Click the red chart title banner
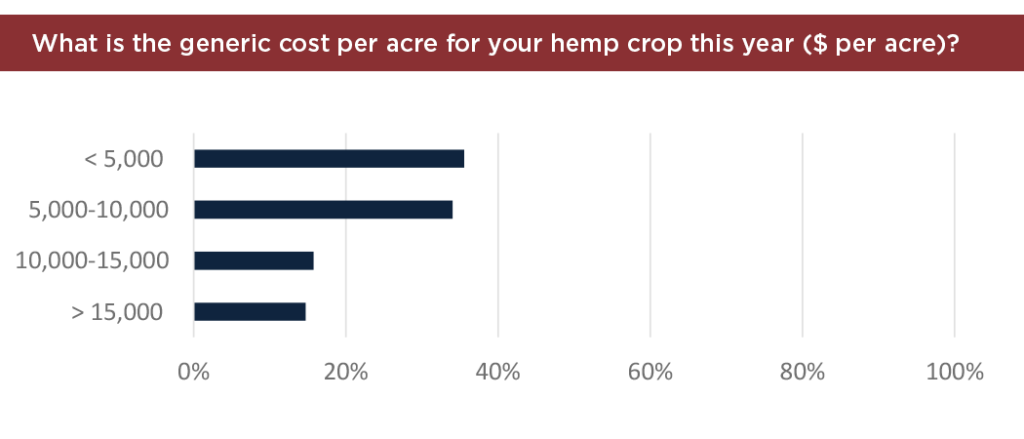The height and width of the screenshot is (439, 1024). [512, 43]
